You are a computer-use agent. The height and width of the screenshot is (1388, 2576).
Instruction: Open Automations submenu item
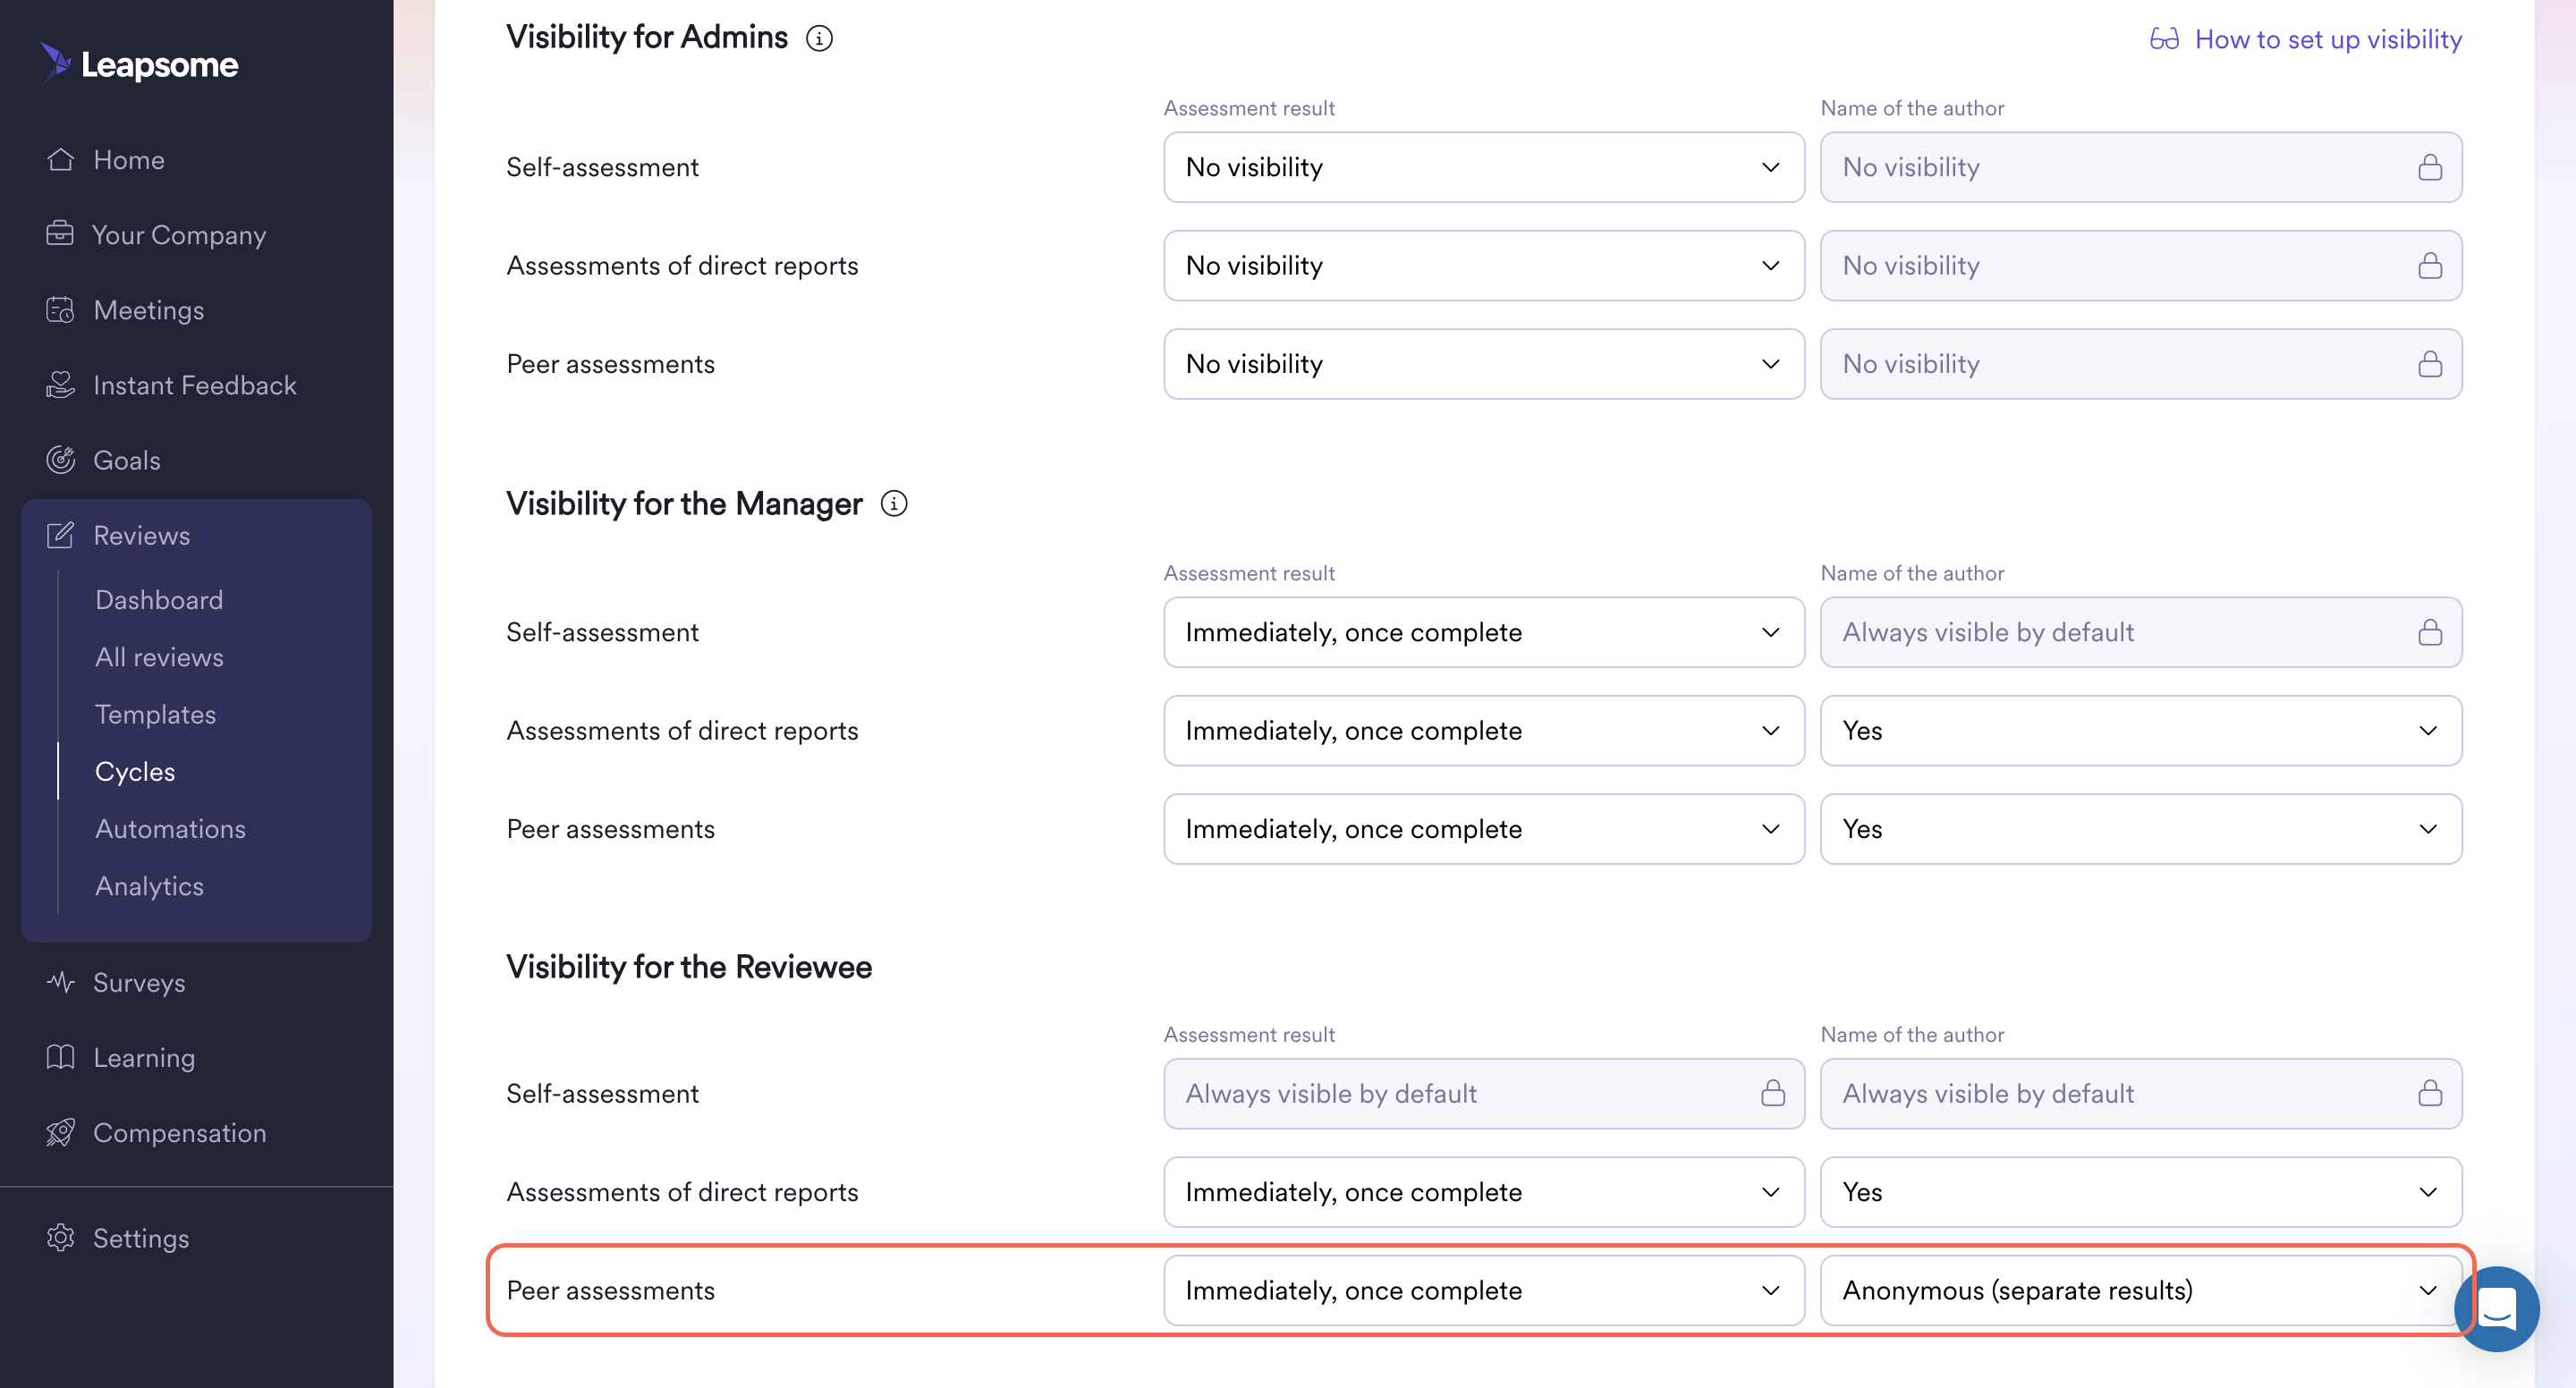170,829
